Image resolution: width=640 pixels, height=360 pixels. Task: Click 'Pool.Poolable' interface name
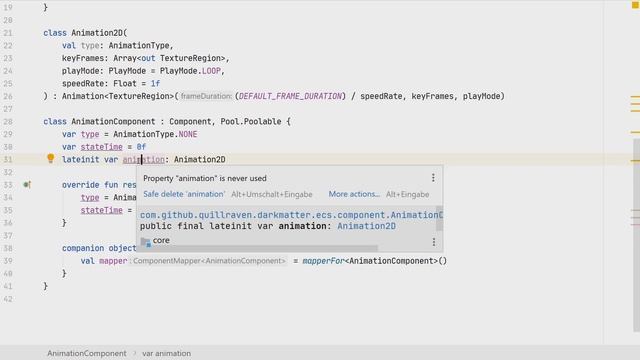pos(251,122)
